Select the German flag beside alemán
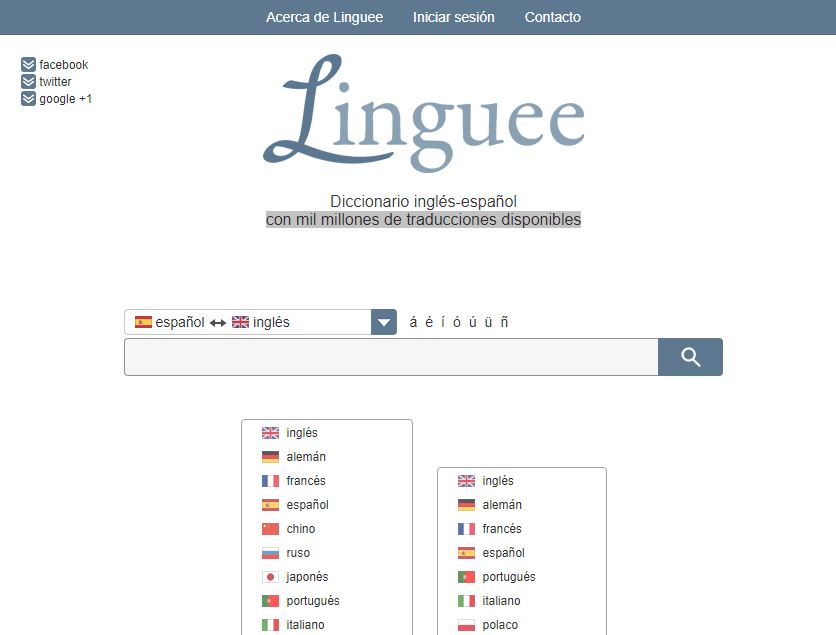The width and height of the screenshot is (836, 635). (269, 456)
